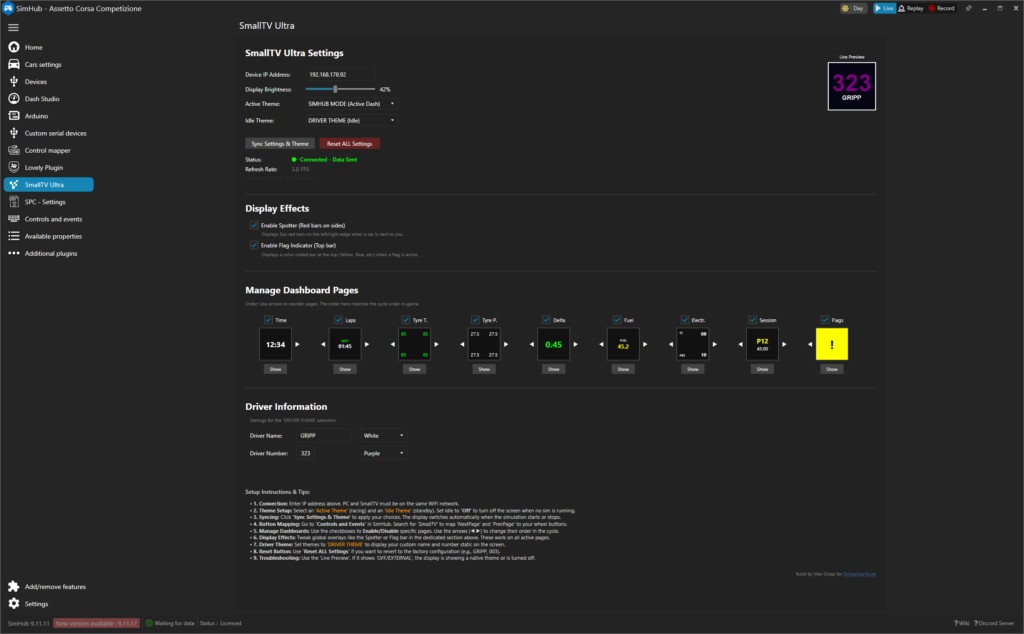The image size is (1024, 634).
Task: Uncheck the Tyre P. page checkbox
Action: pyautogui.click(x=475, y=320)
